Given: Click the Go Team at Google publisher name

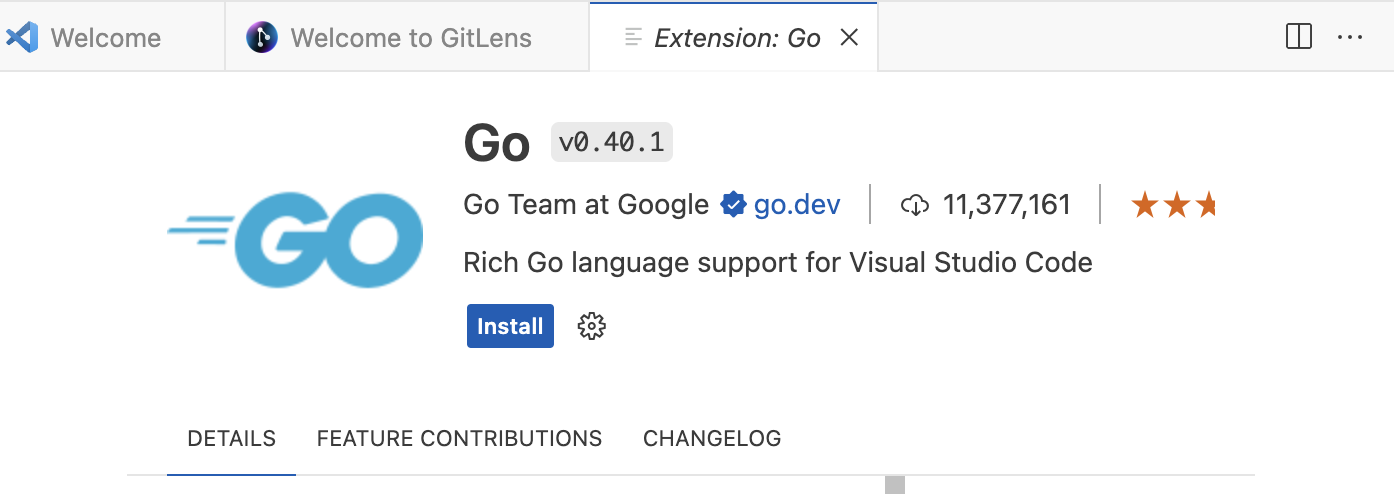Looking at the screenshot, I should 586,205.
